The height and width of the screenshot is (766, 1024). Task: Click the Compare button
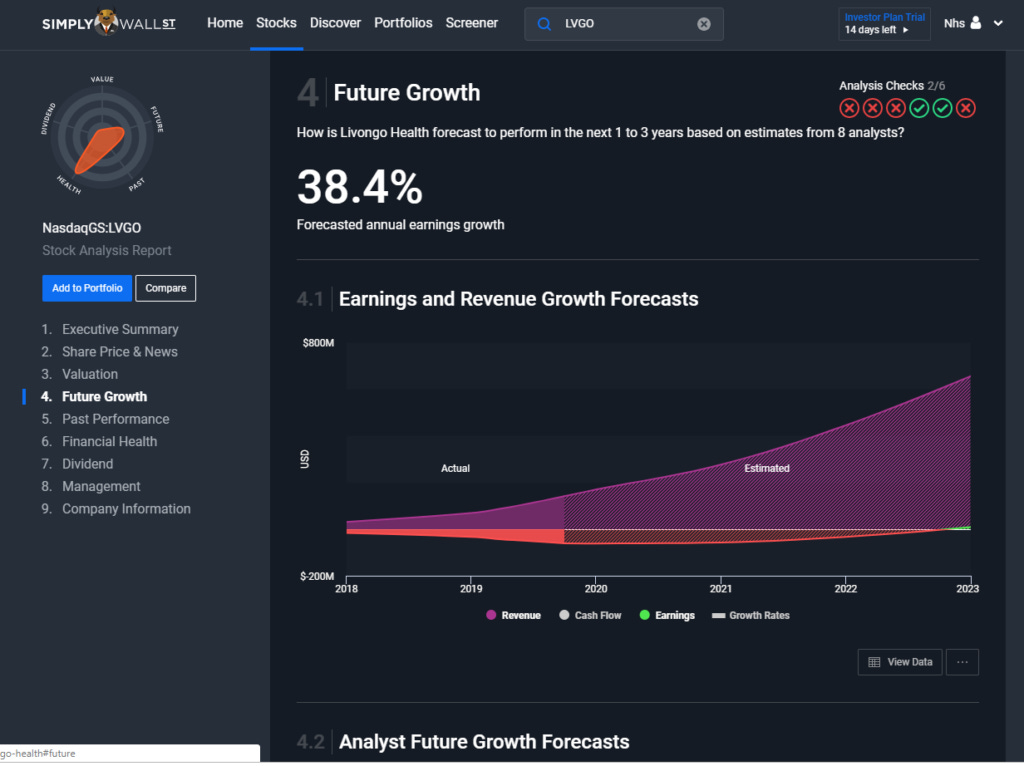[x=165, y=288]
